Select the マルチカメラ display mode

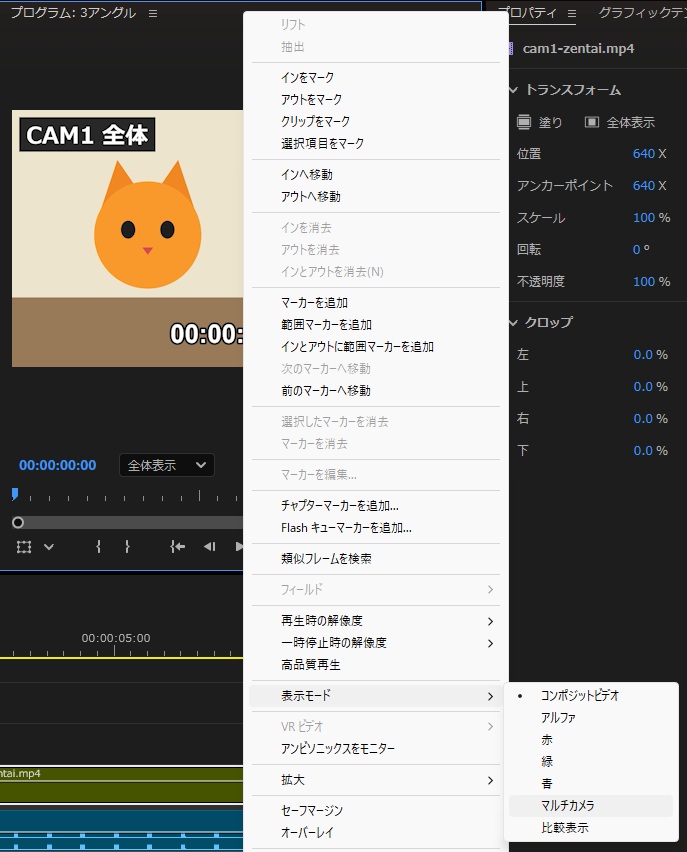[x=591, y=806]
